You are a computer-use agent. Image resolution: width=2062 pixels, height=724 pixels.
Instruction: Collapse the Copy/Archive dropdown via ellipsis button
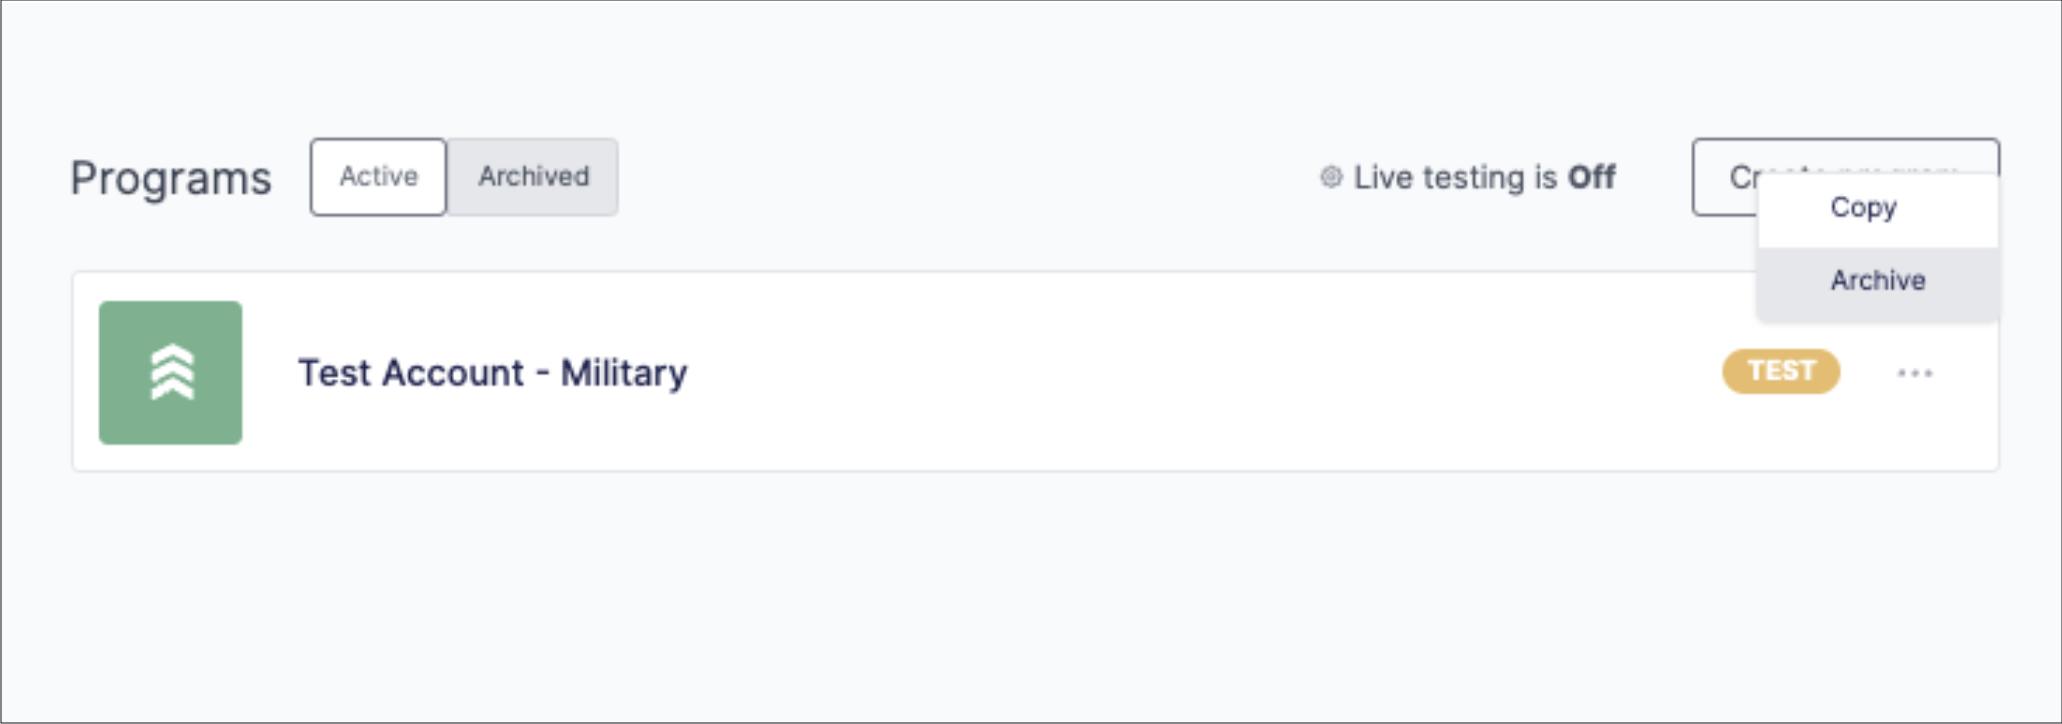1914,373
